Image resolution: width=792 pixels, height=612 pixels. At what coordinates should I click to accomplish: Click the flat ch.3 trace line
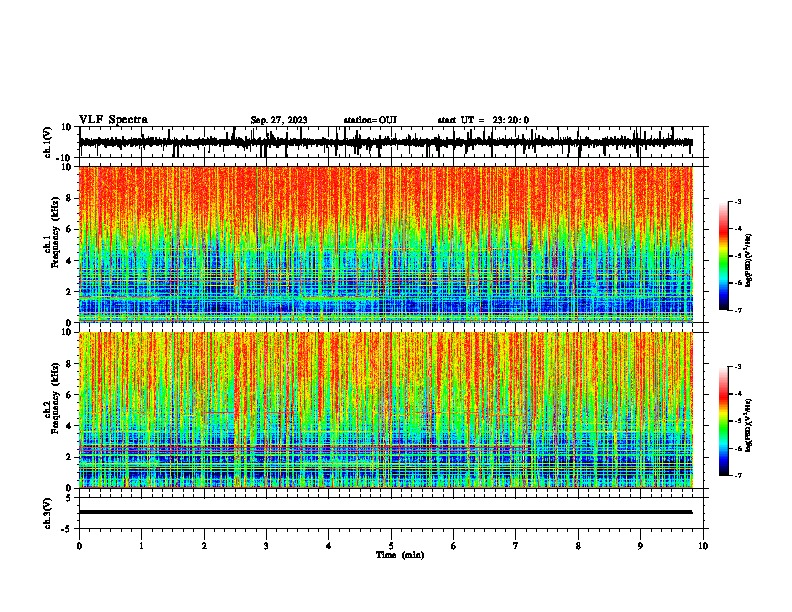pos(385,512)
